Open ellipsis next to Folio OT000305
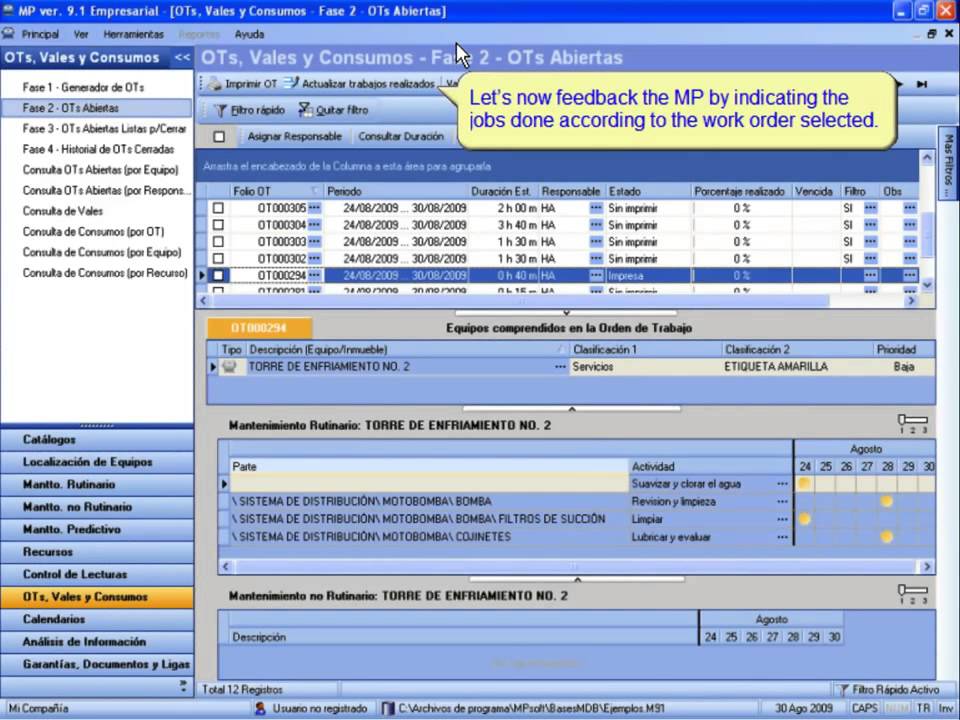This screenshot has width=960, height=720. [x=314, y=208]
